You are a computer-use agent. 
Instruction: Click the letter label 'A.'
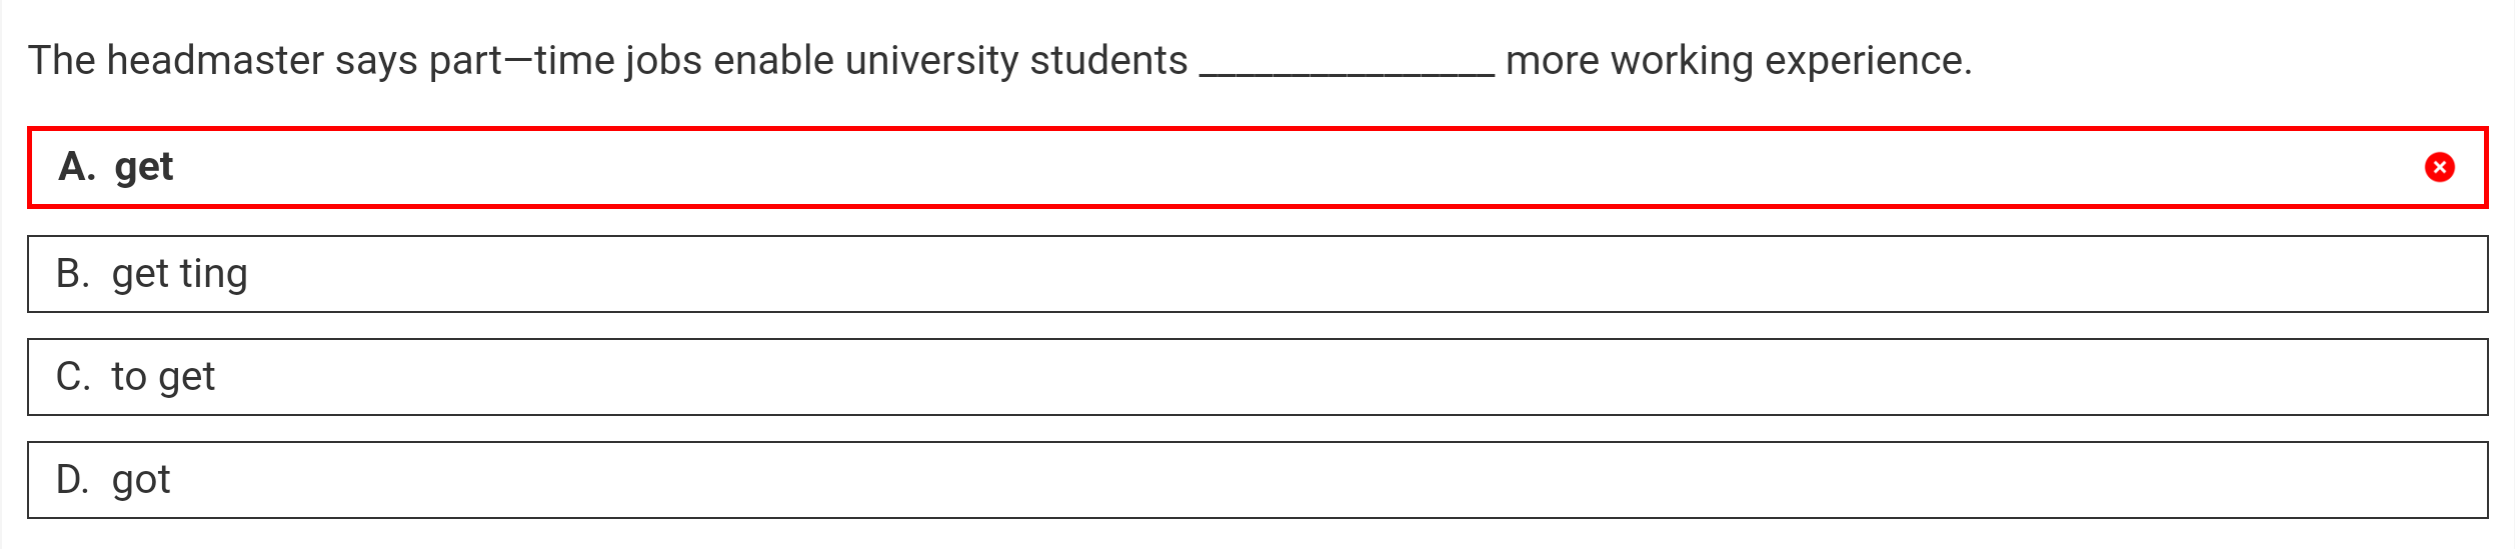click(x=77, y=167)
